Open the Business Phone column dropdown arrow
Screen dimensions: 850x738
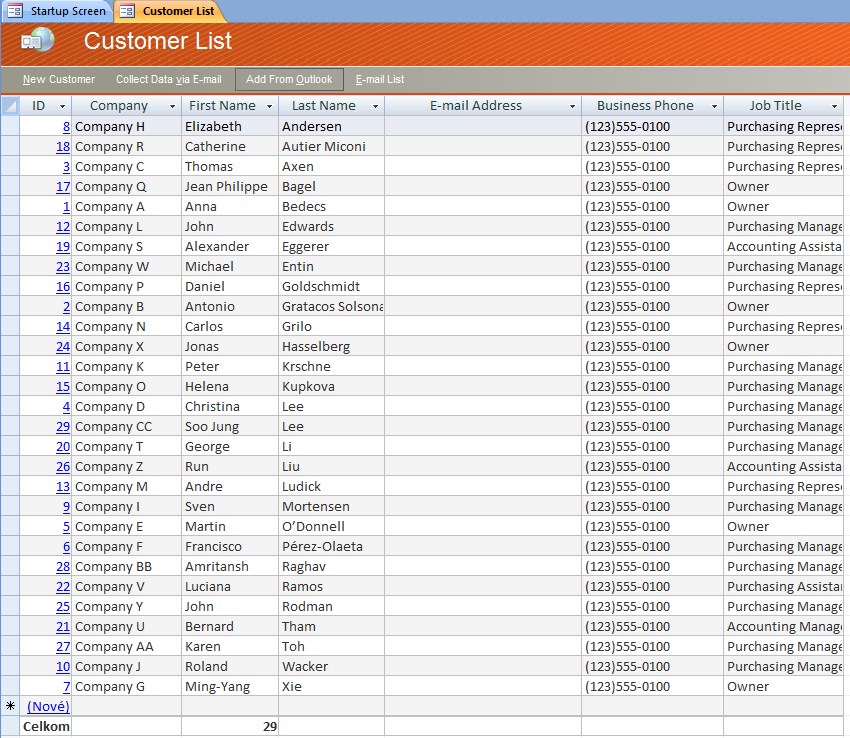click(x=714, y=106)
